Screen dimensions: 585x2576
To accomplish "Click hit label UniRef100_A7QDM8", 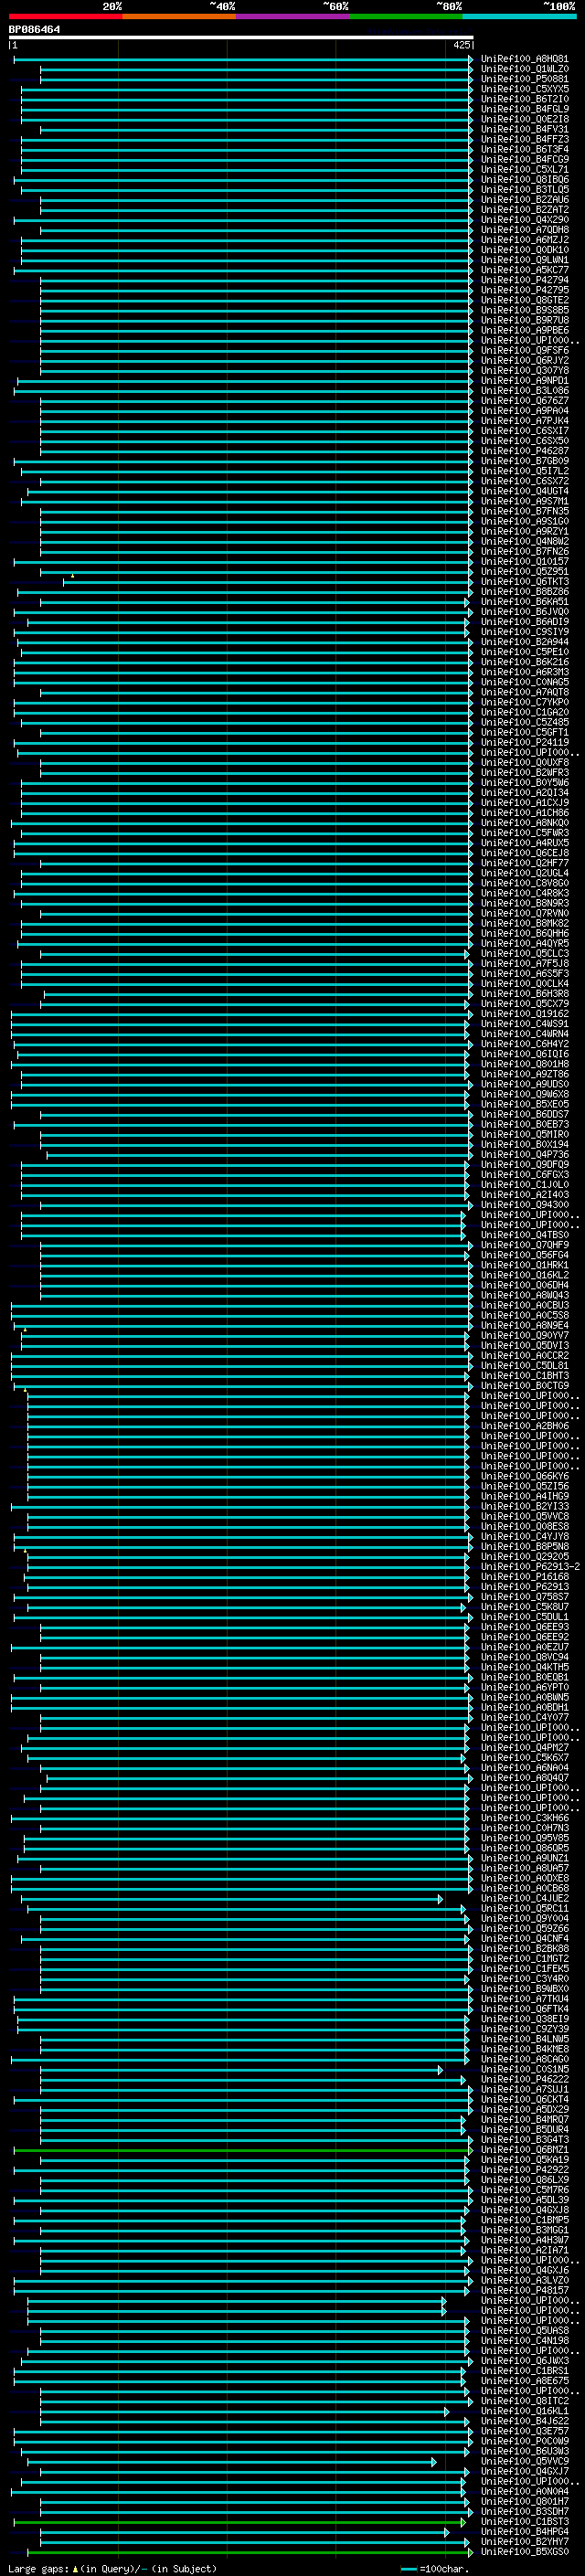I will (524, 230).
